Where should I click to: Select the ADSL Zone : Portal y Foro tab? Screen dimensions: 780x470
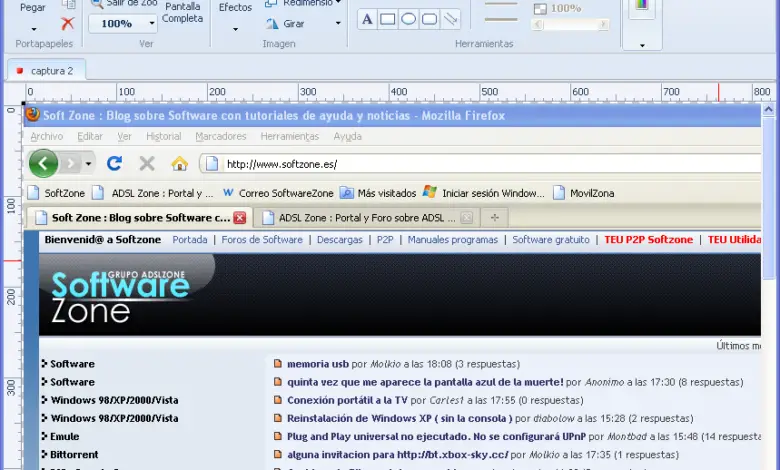pyautogui.click(x=366, y=217)
